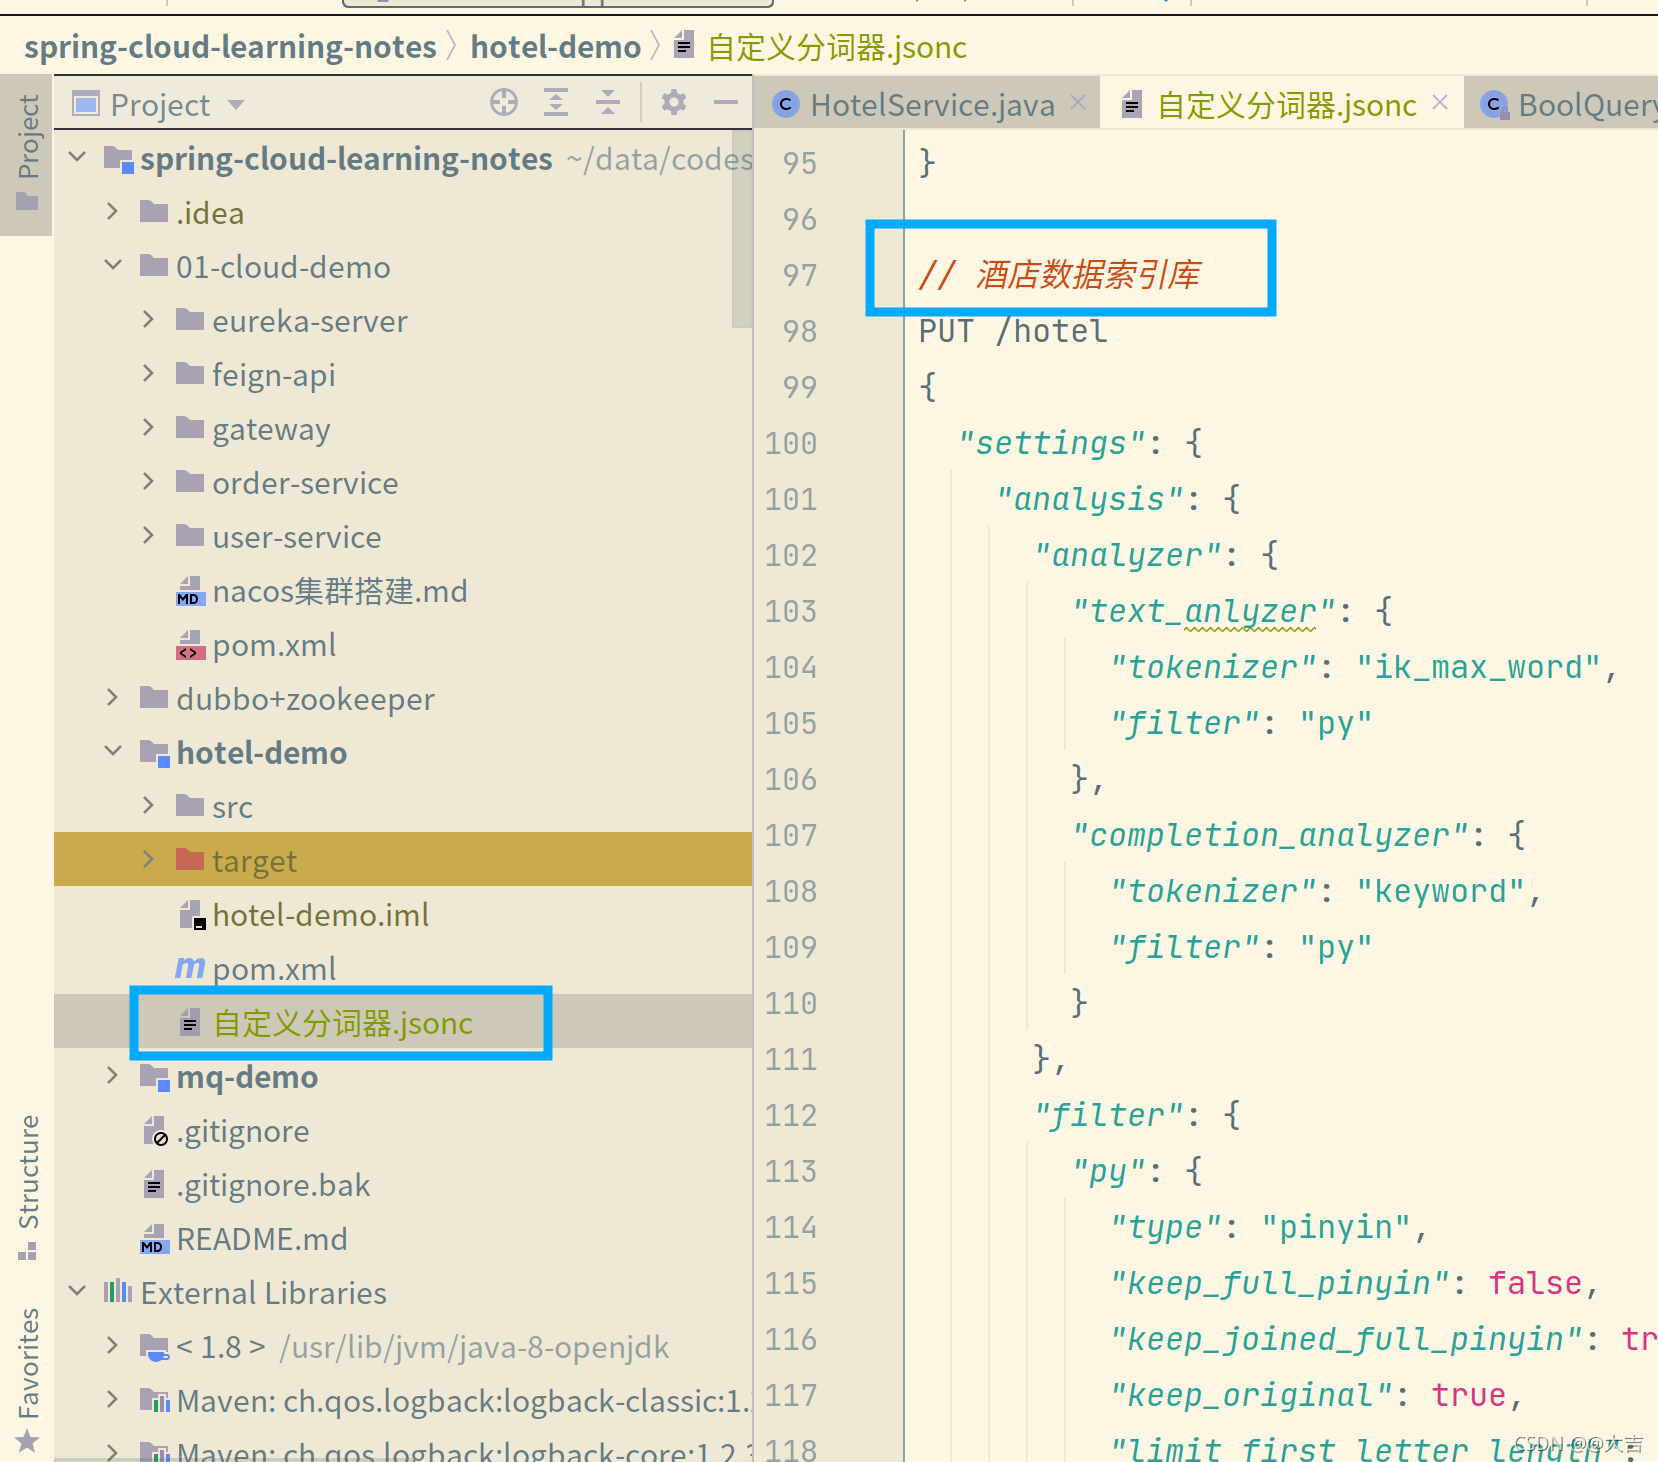This screenshot has width=1658, height=1462.
Task: Expand the eureka-server module
Action: point(149,320)
